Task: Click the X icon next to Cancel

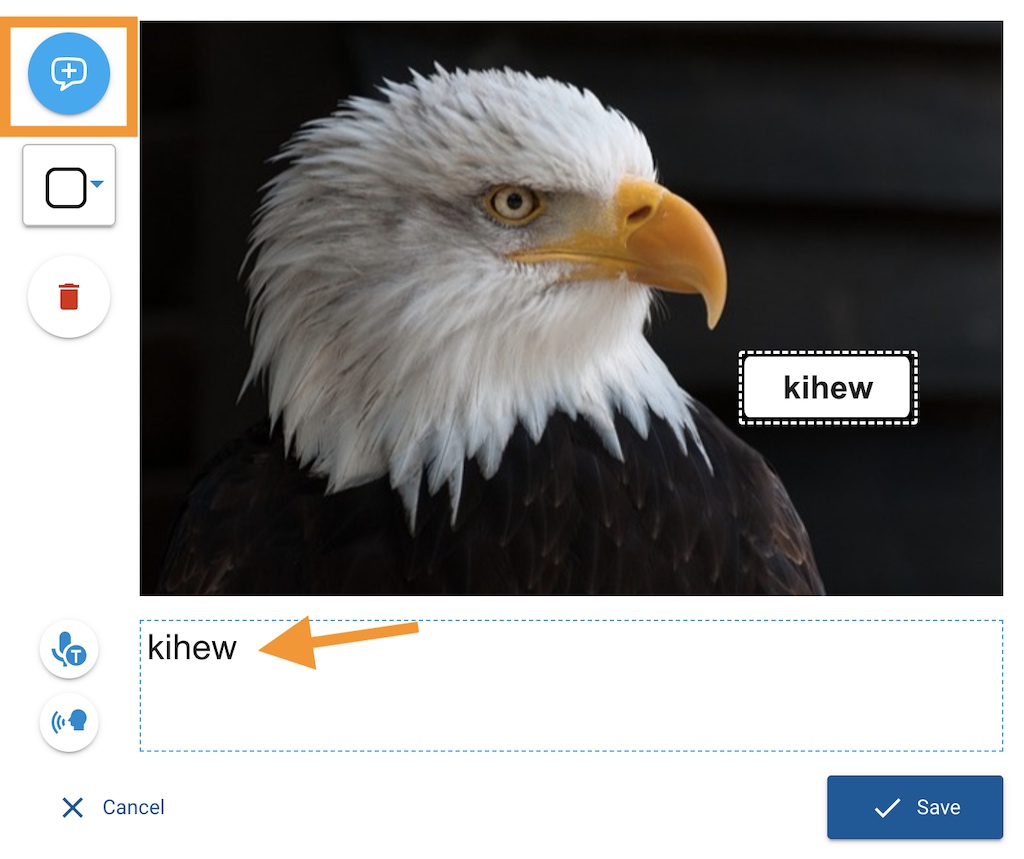Action: [x=72, y=807]
